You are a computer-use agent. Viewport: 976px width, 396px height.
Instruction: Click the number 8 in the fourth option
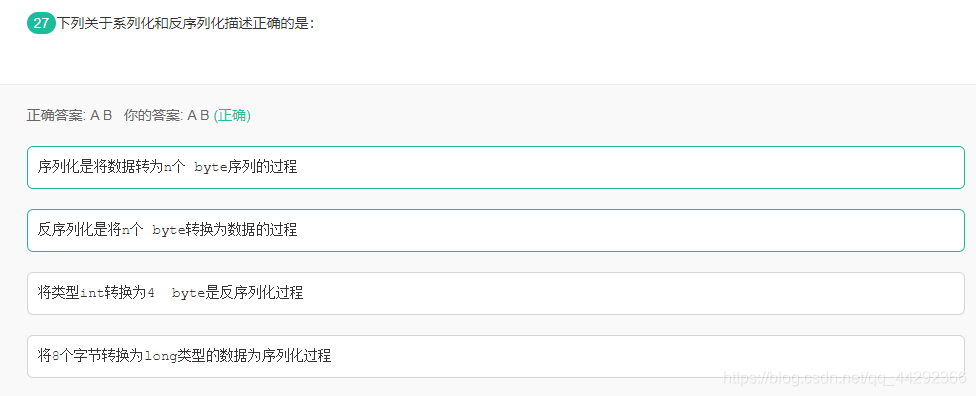pyautogui.click(x=55, y=357)
